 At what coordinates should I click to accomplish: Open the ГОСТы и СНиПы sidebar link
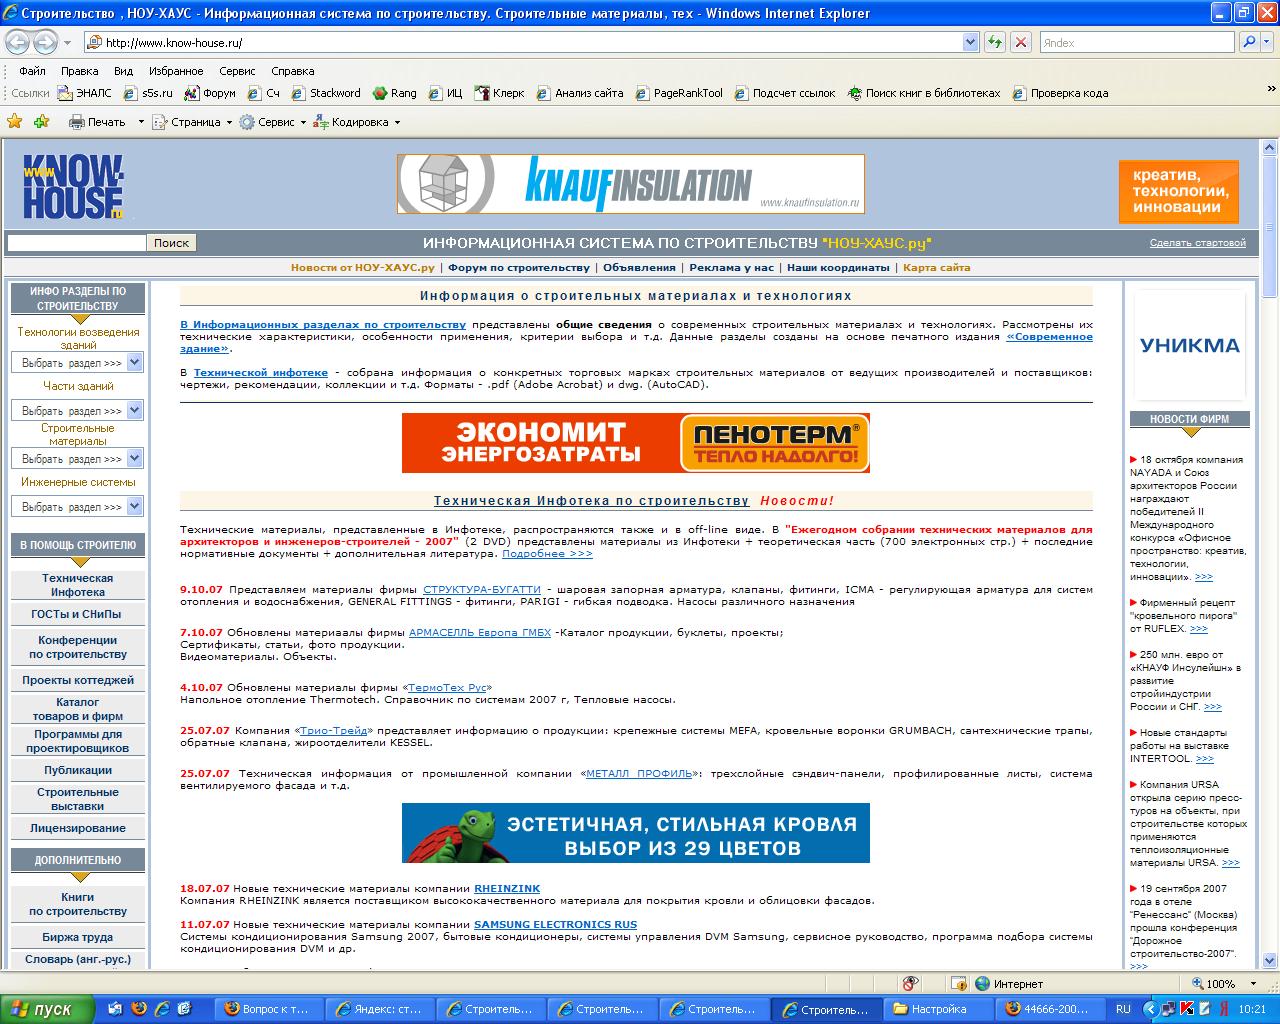pyautogui.click(x=77, y=614)
